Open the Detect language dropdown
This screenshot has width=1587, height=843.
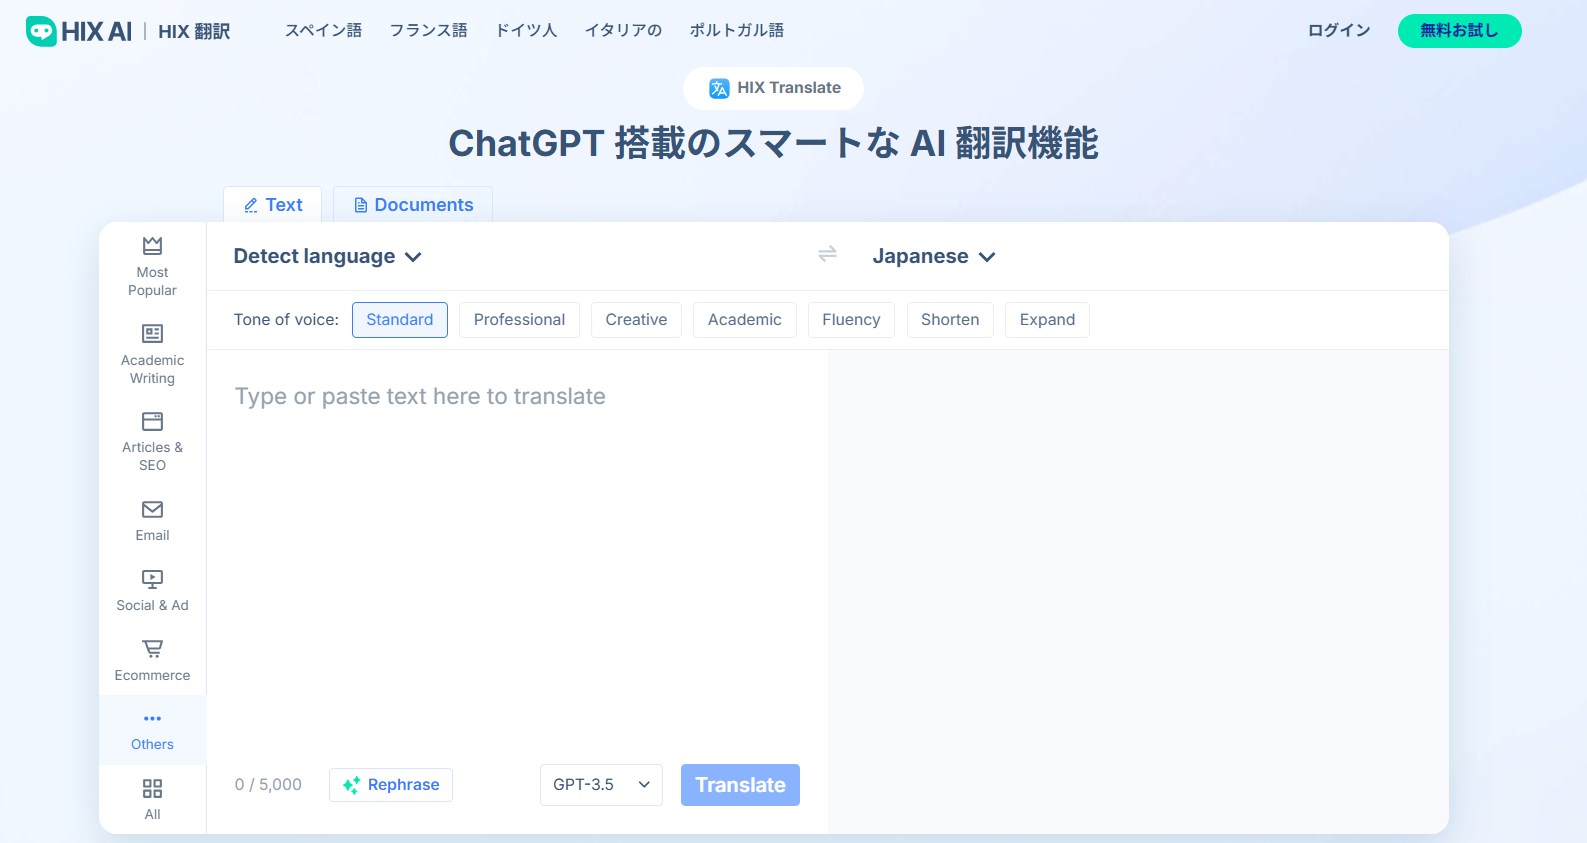click(327, 256)
